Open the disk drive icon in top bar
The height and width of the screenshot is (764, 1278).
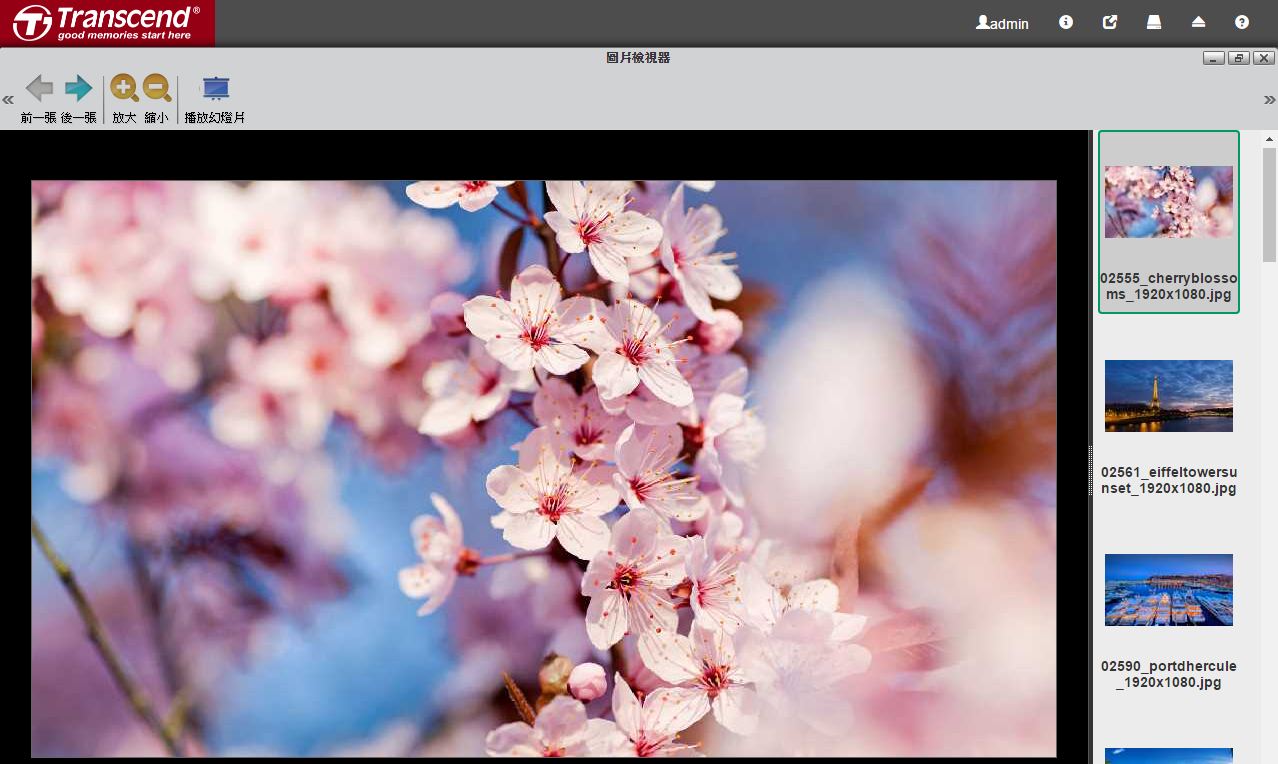[x=1154, y=22]
